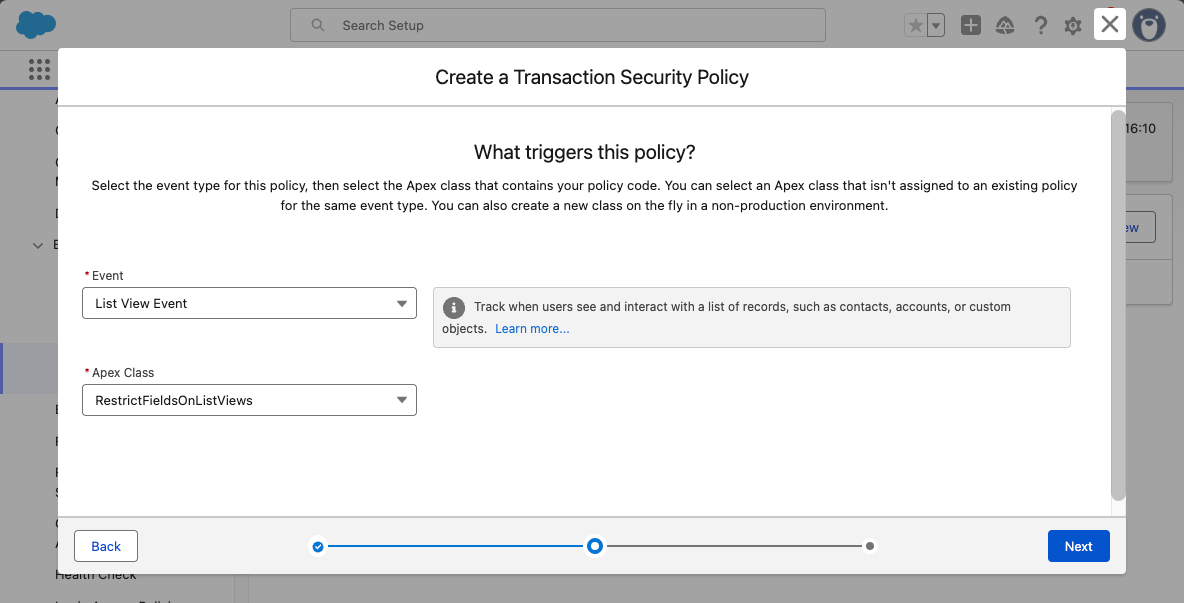
Task: Open the Apex Class dropdown
Action: [248, 400]
